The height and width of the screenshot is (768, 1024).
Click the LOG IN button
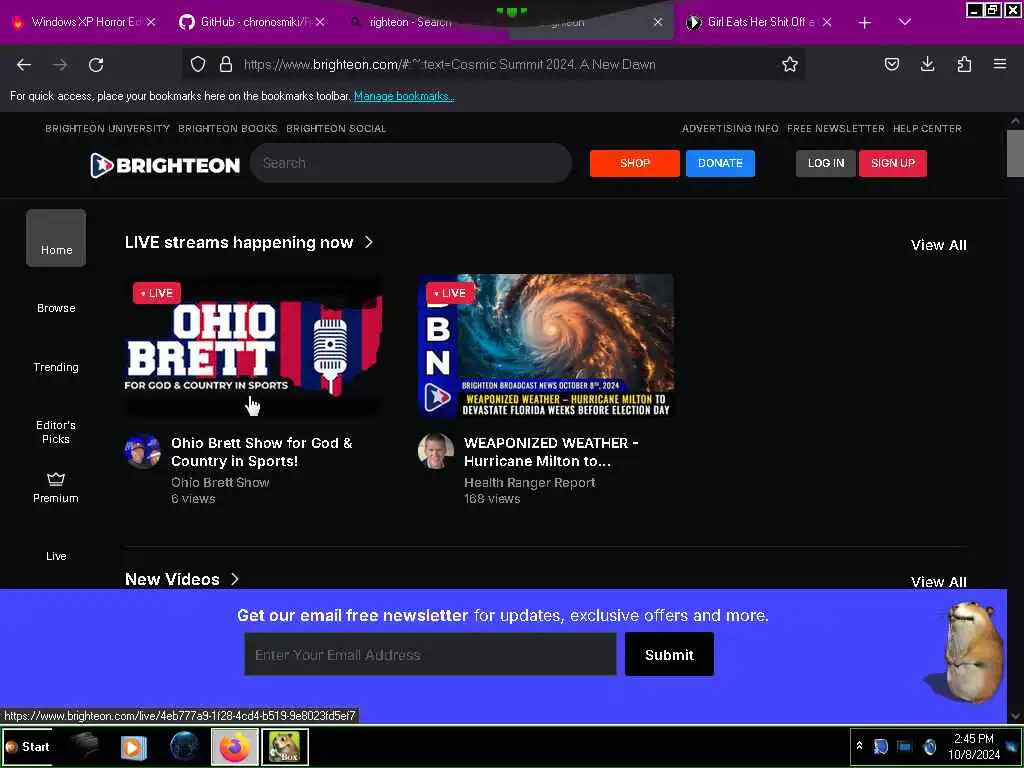825,163
